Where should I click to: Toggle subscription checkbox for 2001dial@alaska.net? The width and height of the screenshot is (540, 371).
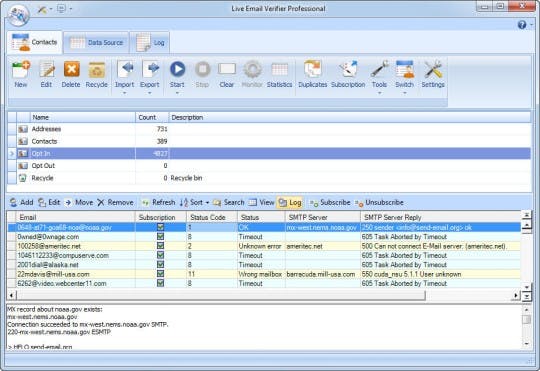coord(160,264)
